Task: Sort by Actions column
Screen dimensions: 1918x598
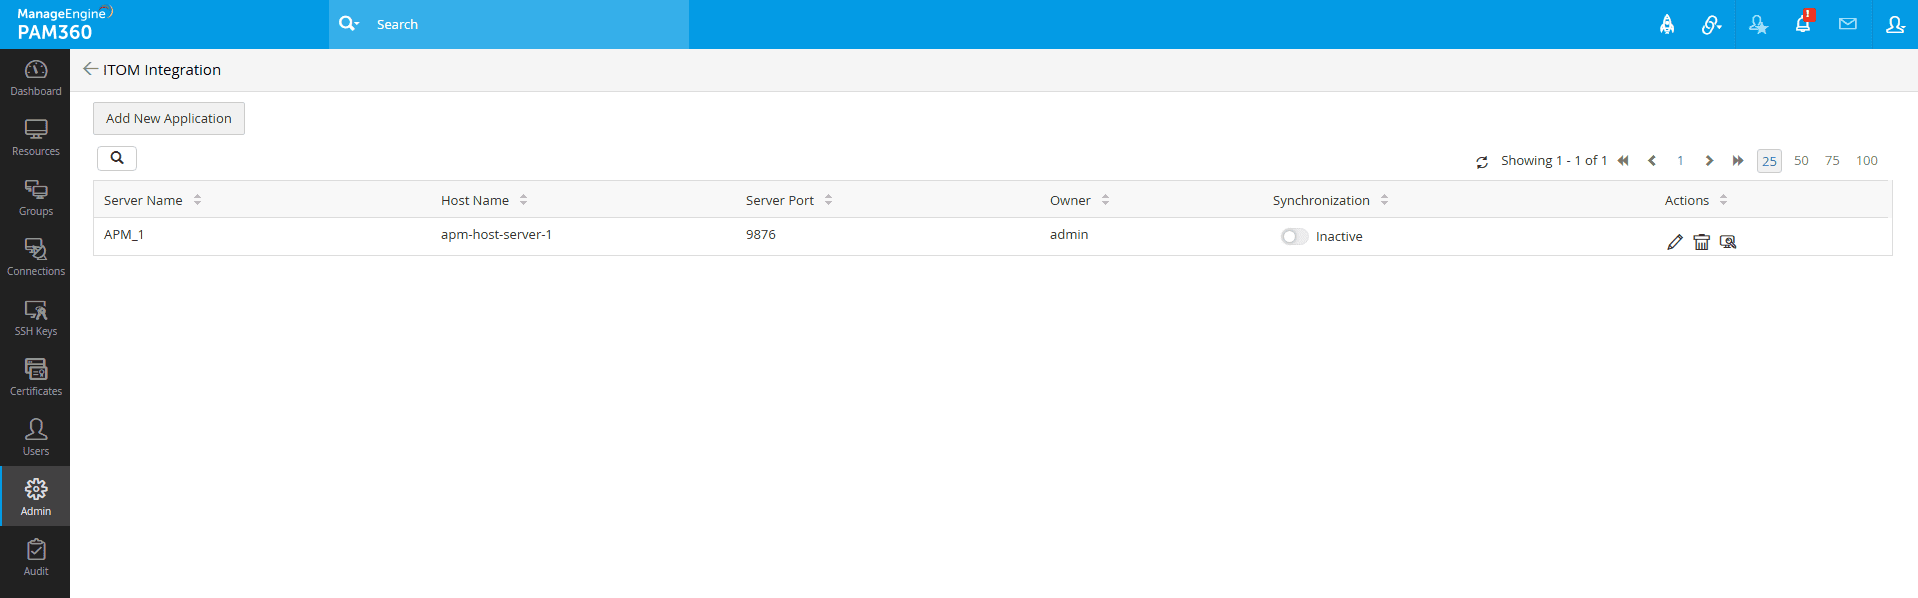Action: point(1723,200)
